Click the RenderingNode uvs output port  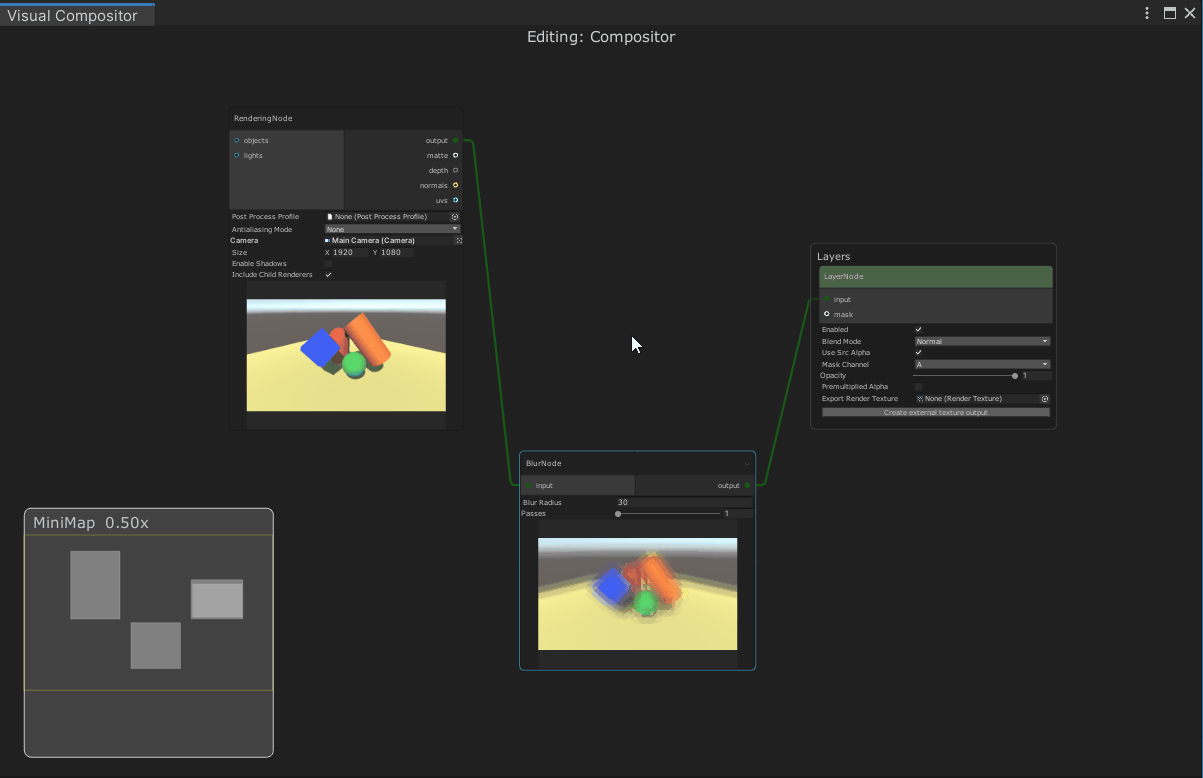pyautogui.click(x=455, y=200)
